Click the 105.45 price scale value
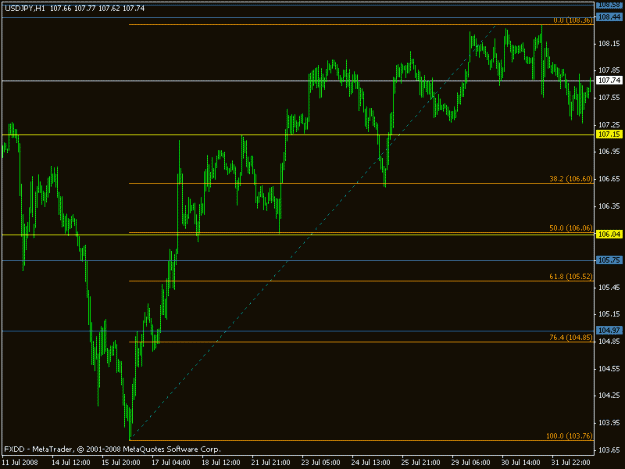This screenshot has width=625, height=469. point(609,287)
